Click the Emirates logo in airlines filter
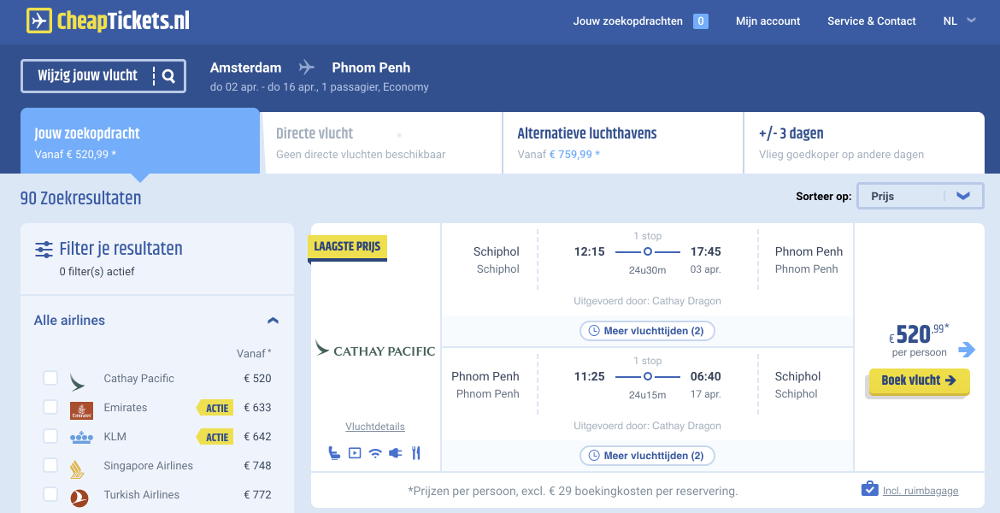Viewport: 1000px width, 513px height. pos(82,410)
